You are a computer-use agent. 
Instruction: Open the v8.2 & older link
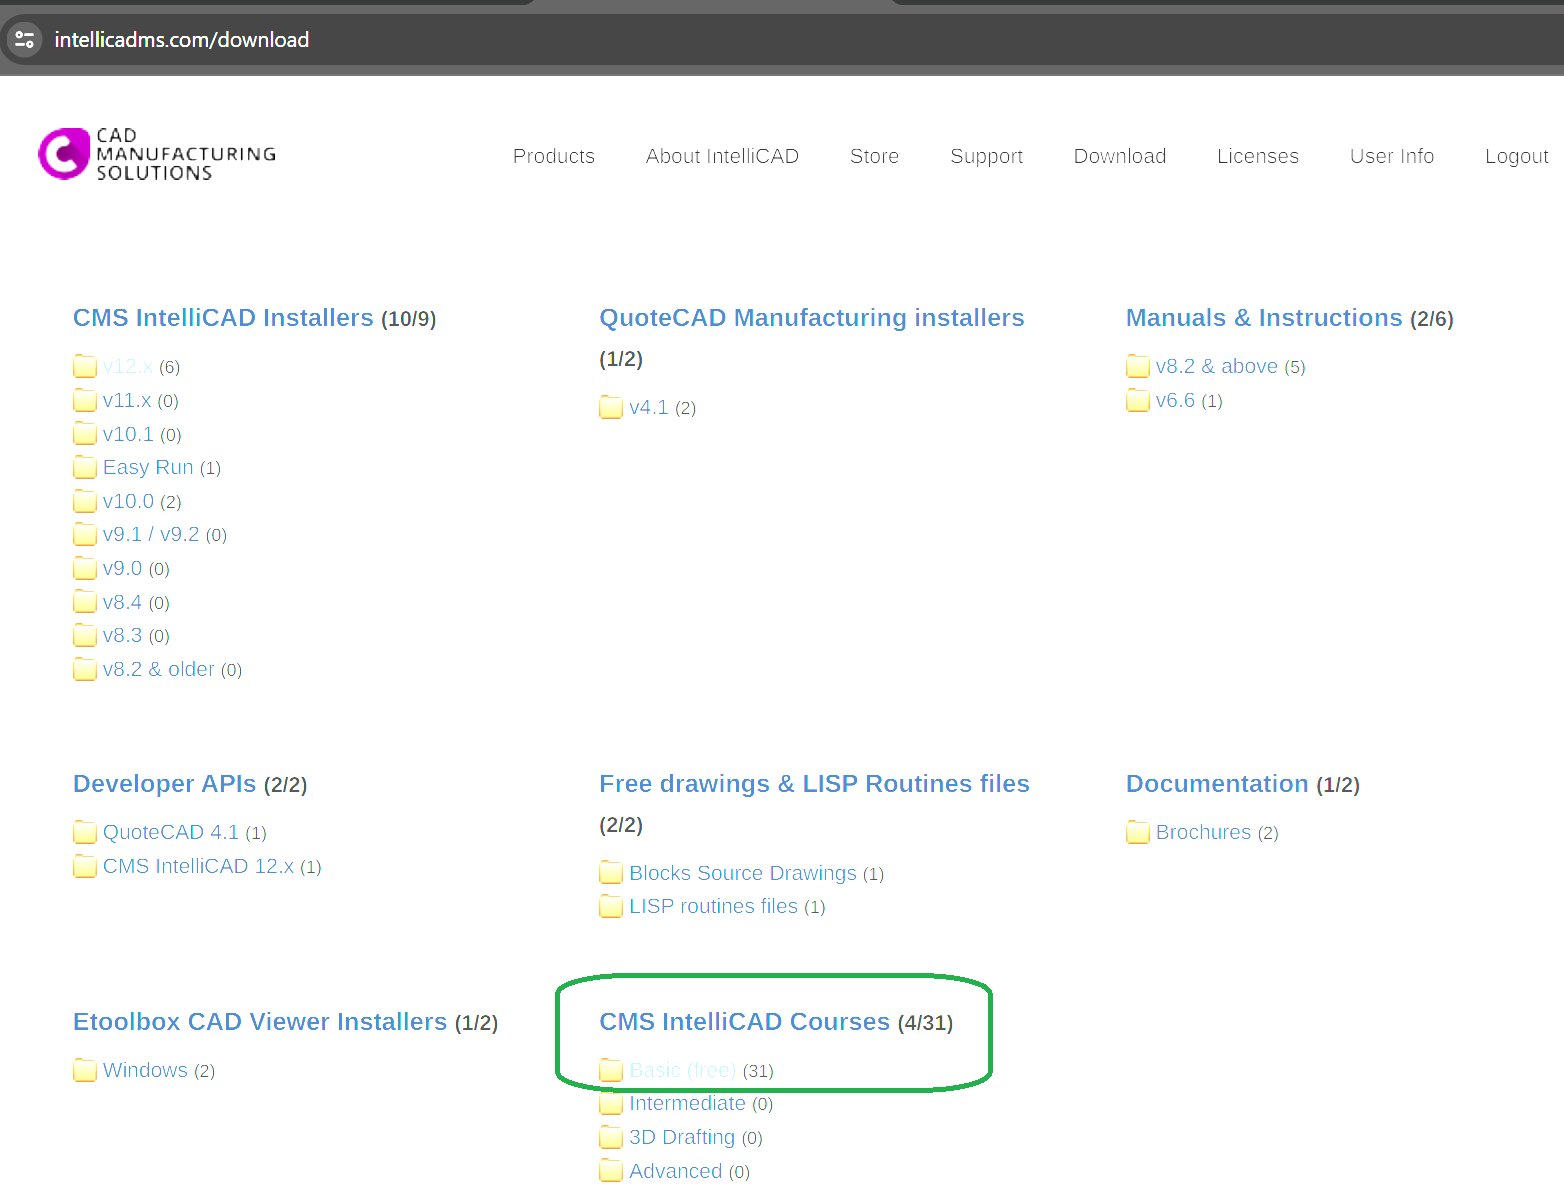[x=158, y=669]
